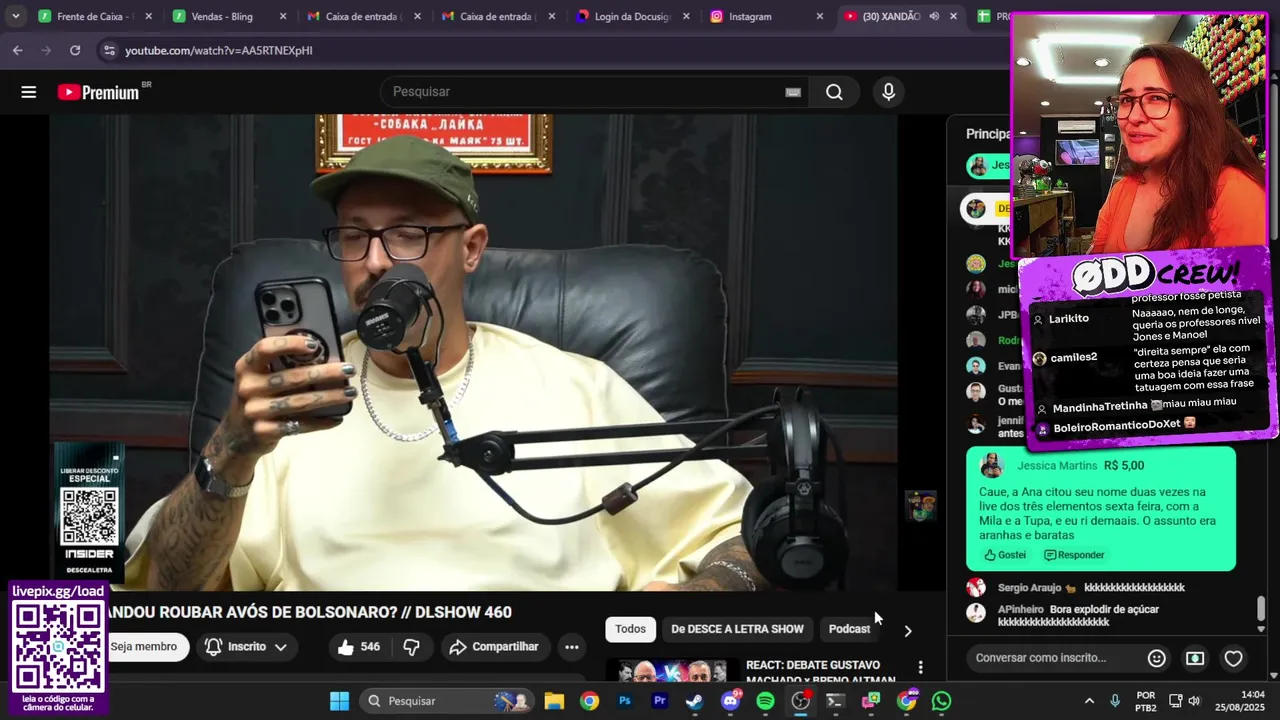The width and height of the screenshot is (1280, 720).
Task: Open Jessica Martins R$ 5,00 super chat name
Action: pyautogui.click(x=1057, y=466)
